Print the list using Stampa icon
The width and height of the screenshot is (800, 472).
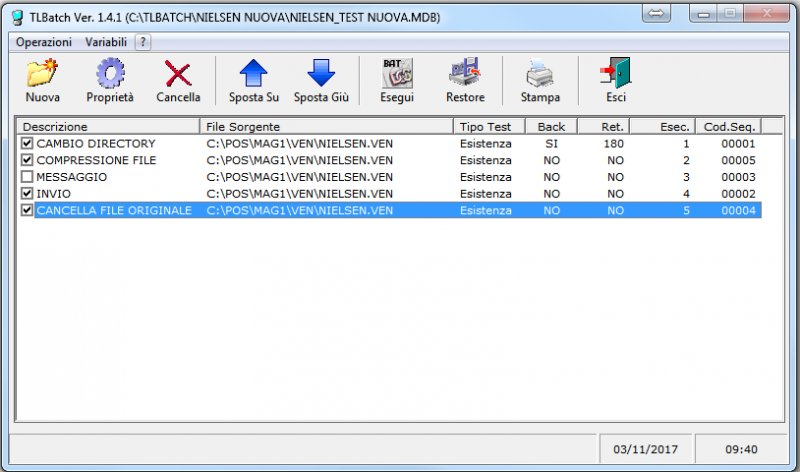pyautogui.click(x=540, y=76)
